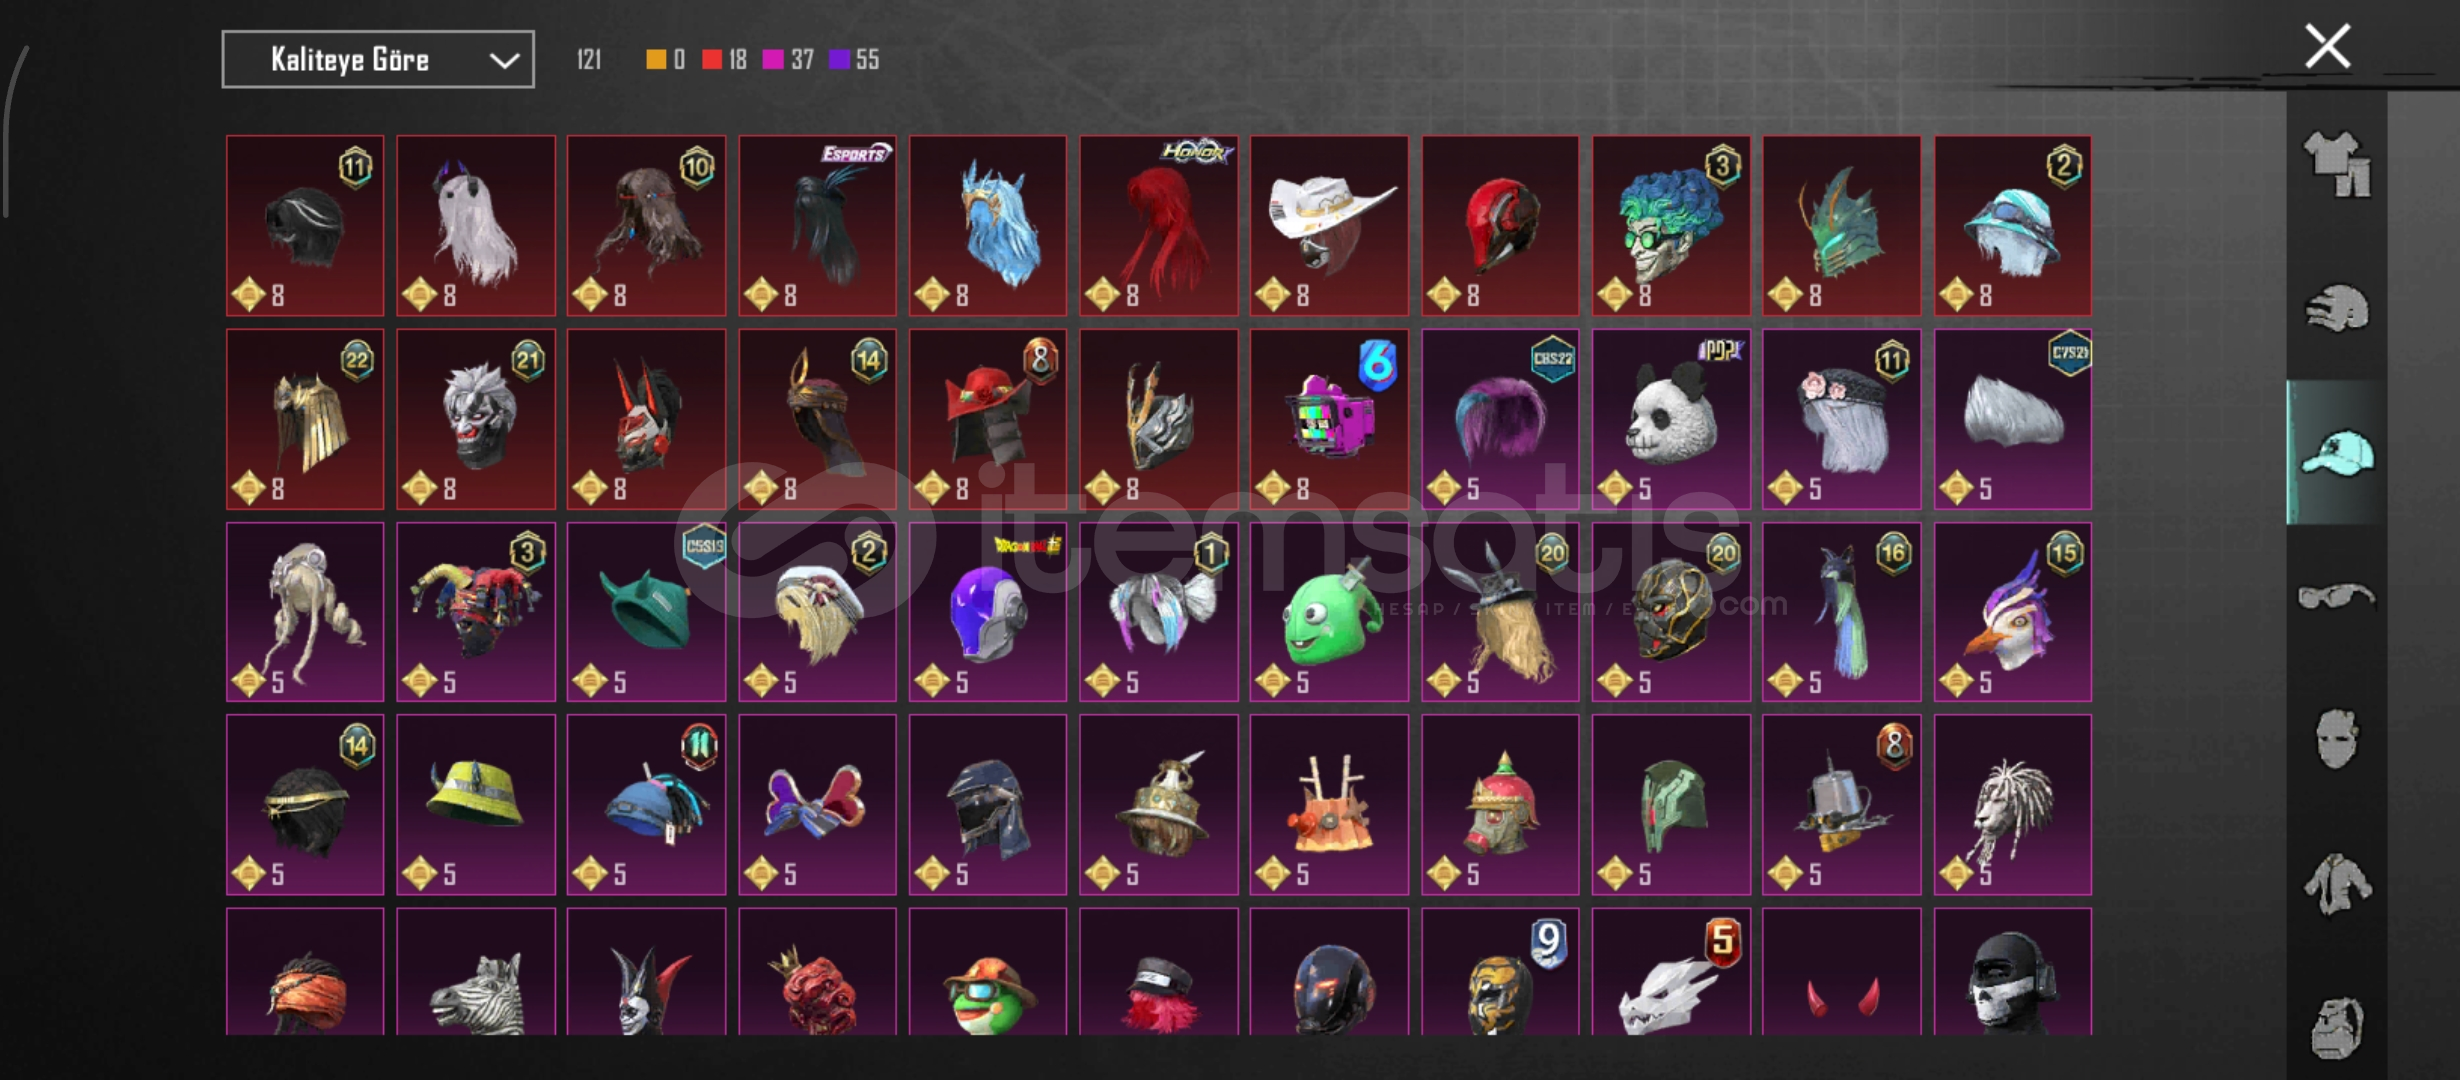Screen dimensions: 2460x1080
Task: Click the pink quality swatch showing 37
Action: (x=773, y=60)
